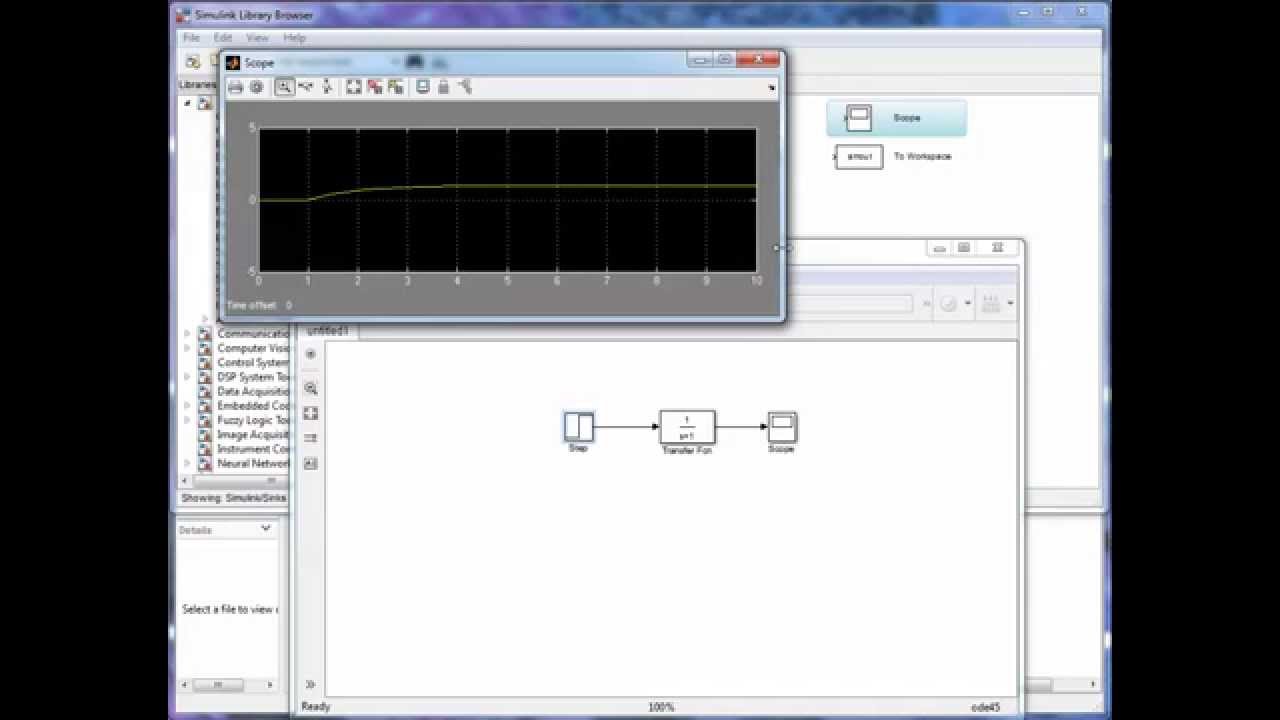Click first icon in Library Browser toolbar
The image size is (1280, 720).
[x=193, y=62]
